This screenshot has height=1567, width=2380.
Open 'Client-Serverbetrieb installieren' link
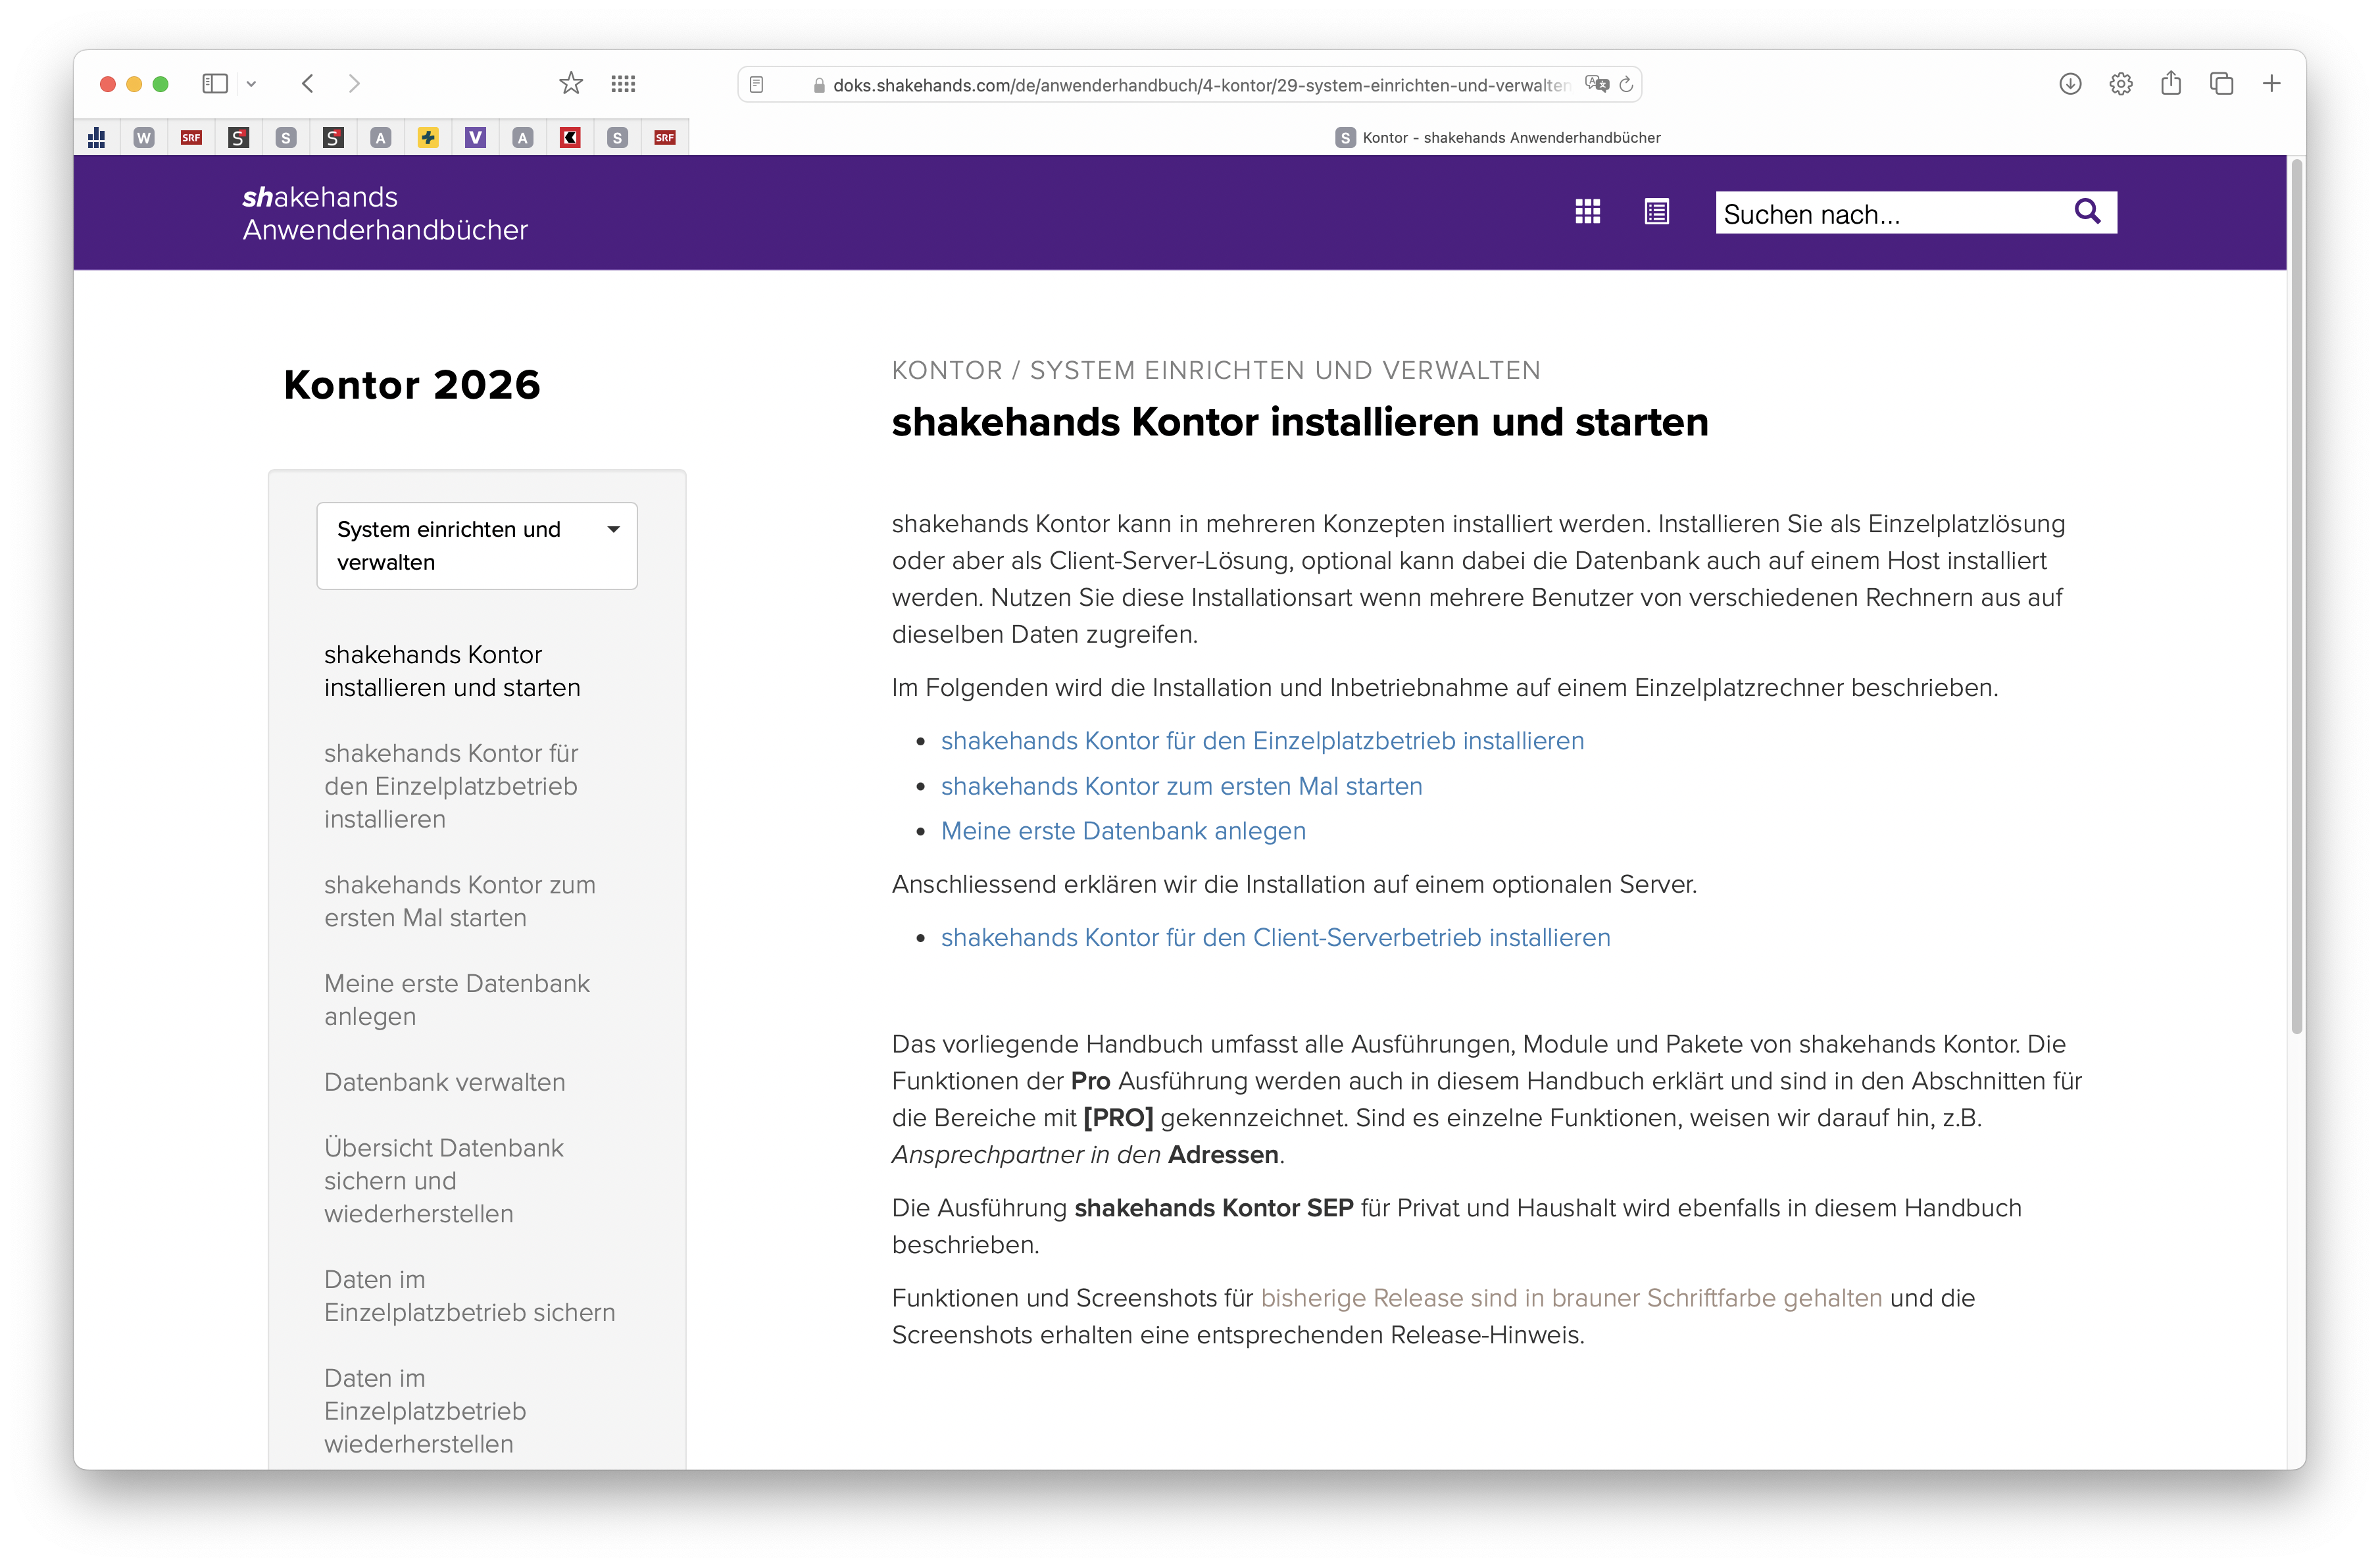(x=1275, y=938)
